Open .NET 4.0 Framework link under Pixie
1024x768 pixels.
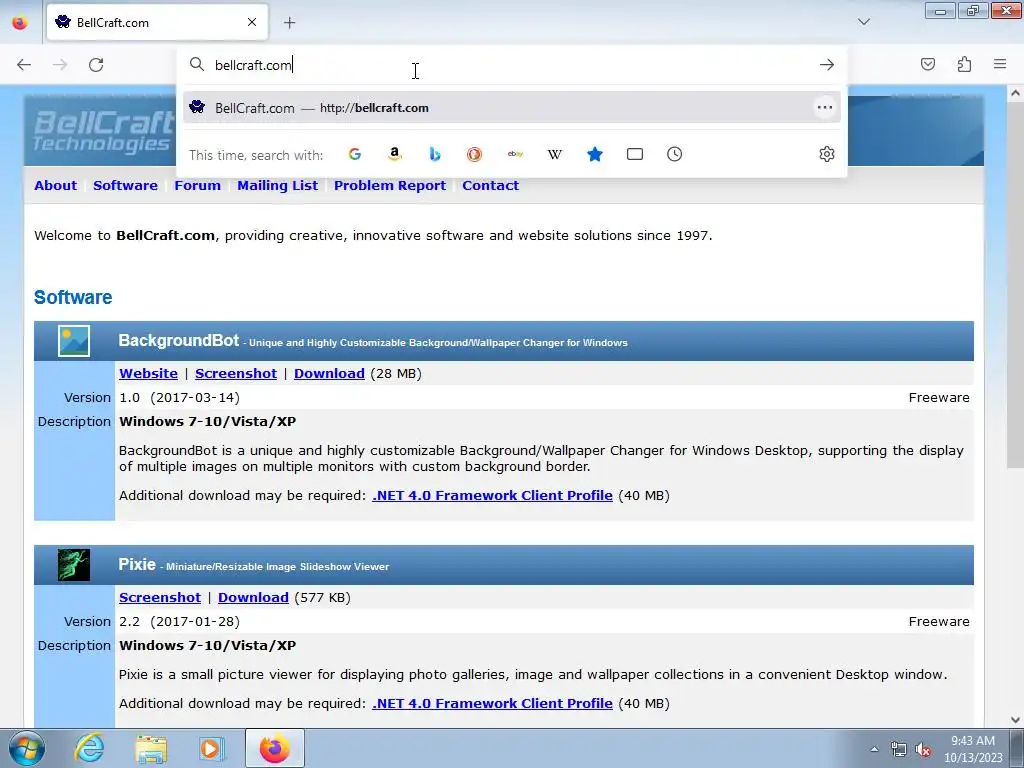[x=492, y=704]
